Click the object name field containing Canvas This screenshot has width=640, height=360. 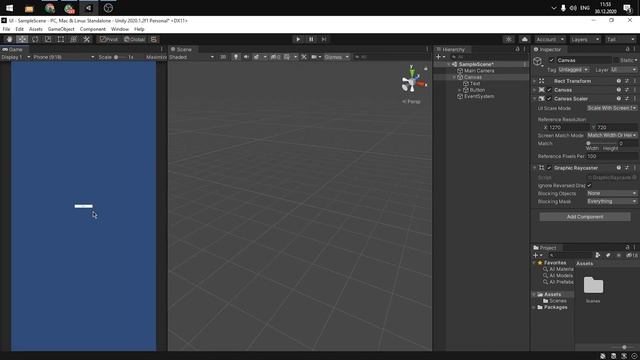click(584, 60)
